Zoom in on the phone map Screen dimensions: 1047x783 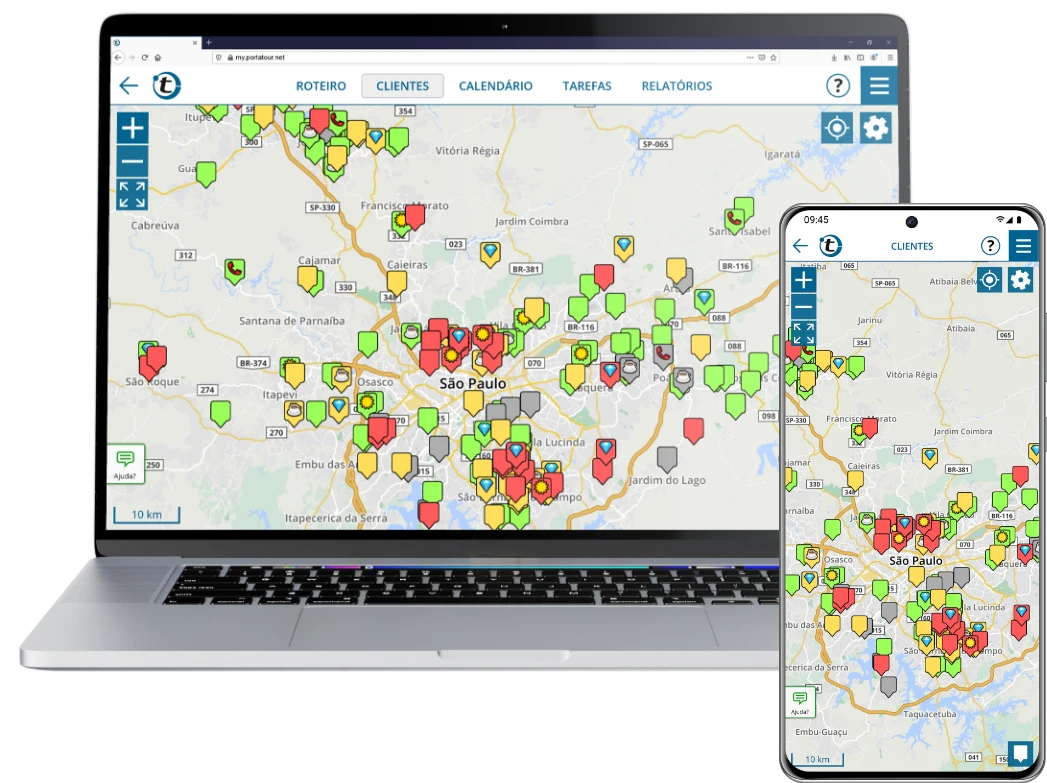(803, 280)
